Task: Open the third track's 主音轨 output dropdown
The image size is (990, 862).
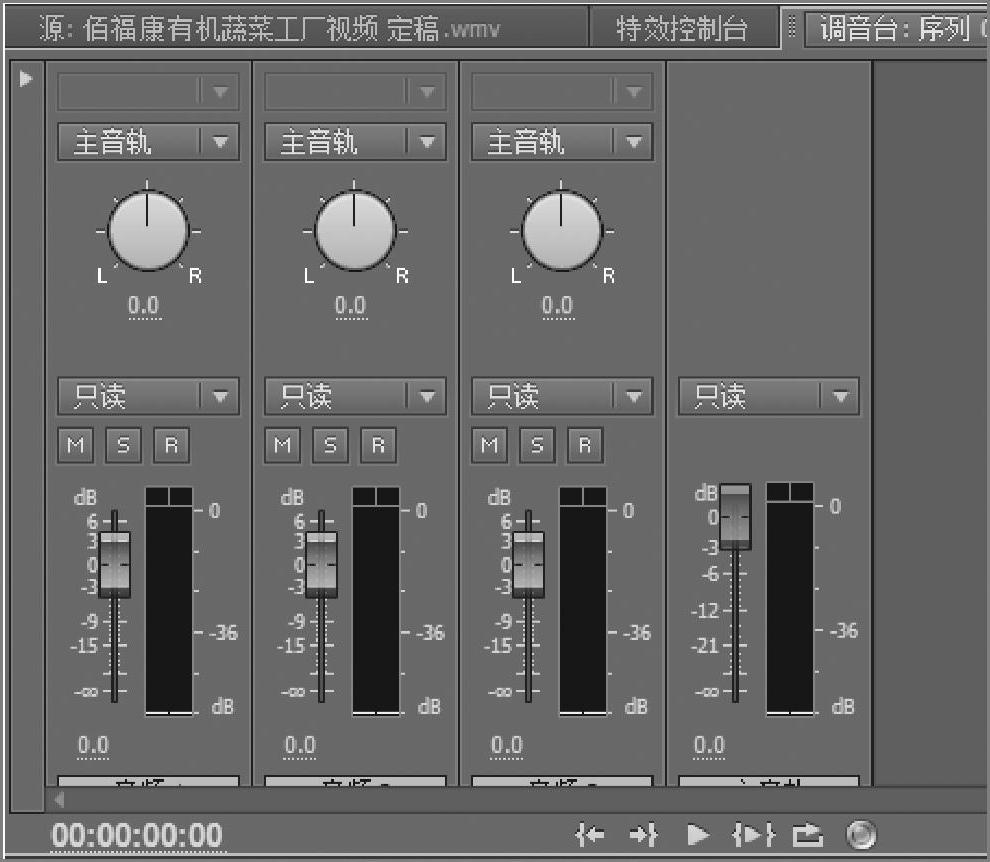Action: 562,142
